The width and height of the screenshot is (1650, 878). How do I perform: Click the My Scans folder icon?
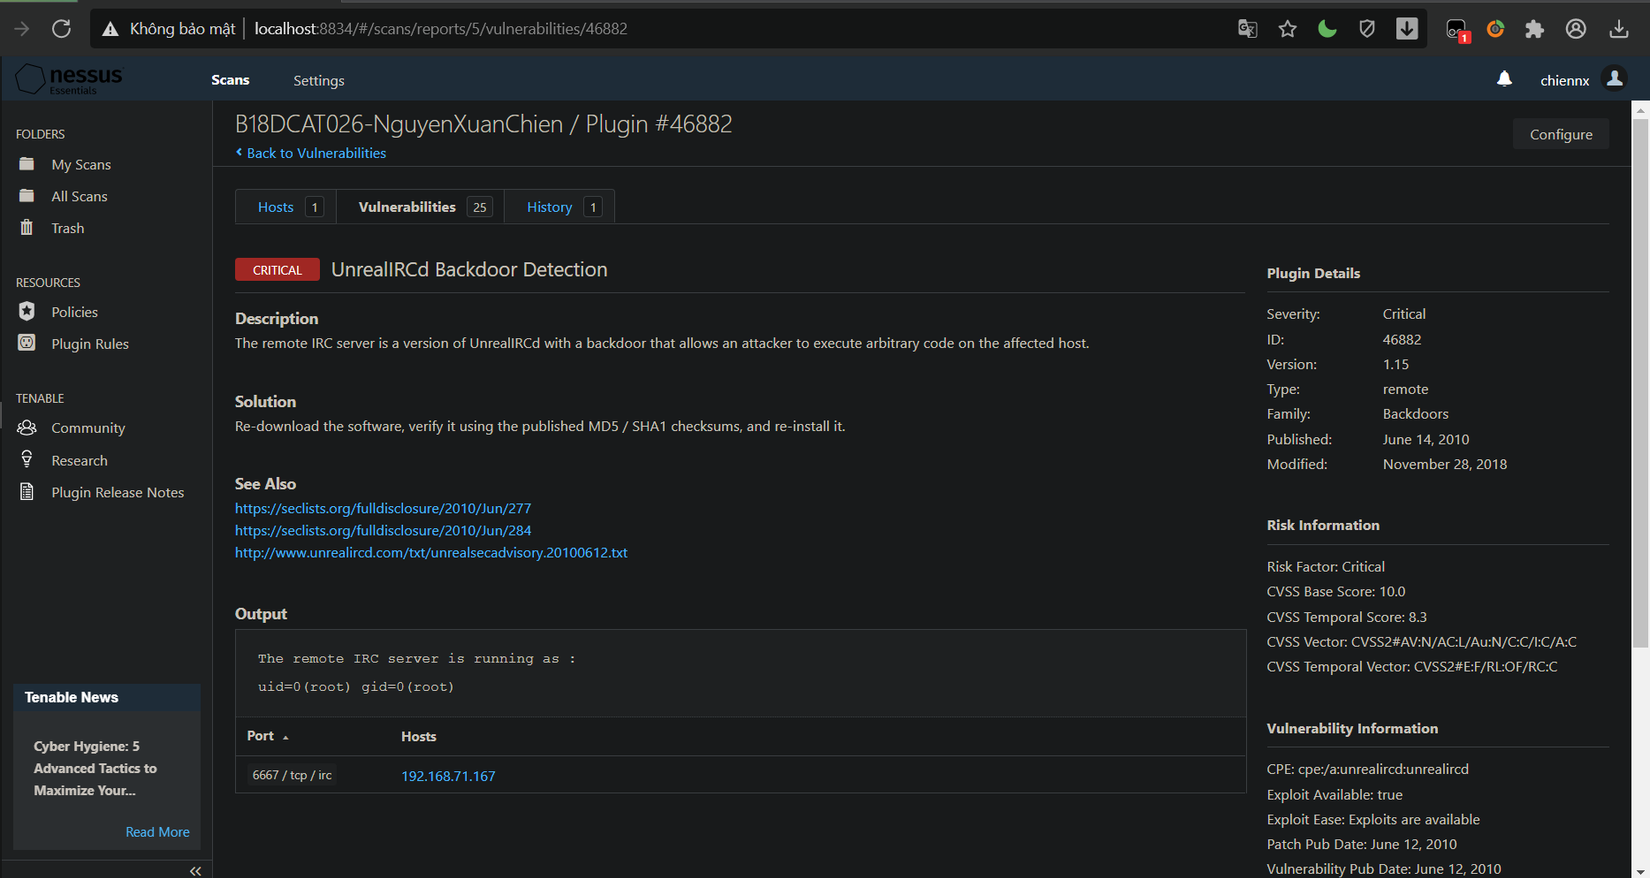27,164
